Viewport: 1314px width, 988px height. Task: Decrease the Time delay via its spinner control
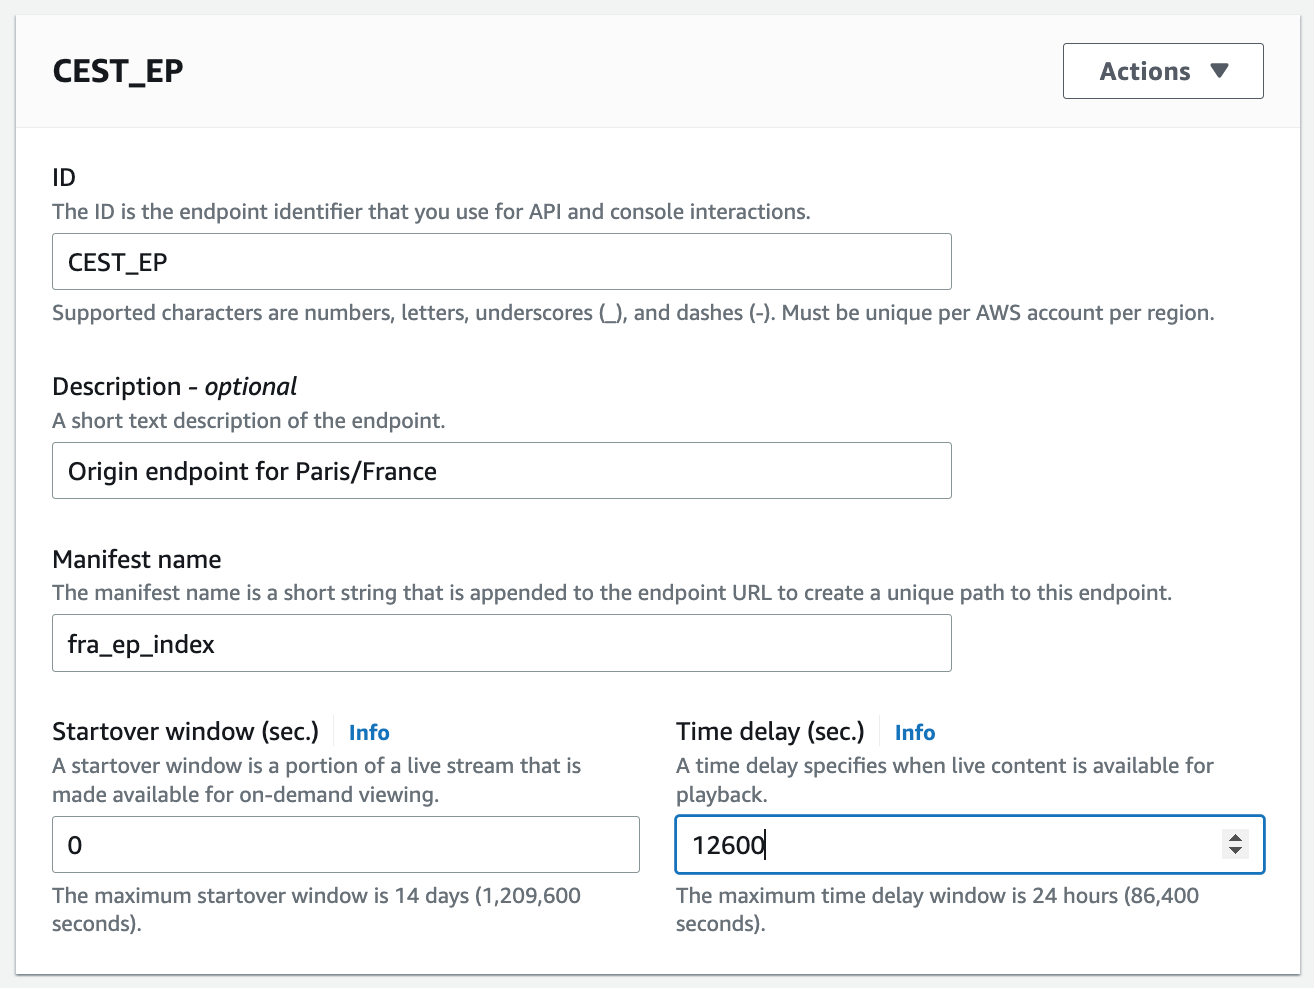(1235, 852)
